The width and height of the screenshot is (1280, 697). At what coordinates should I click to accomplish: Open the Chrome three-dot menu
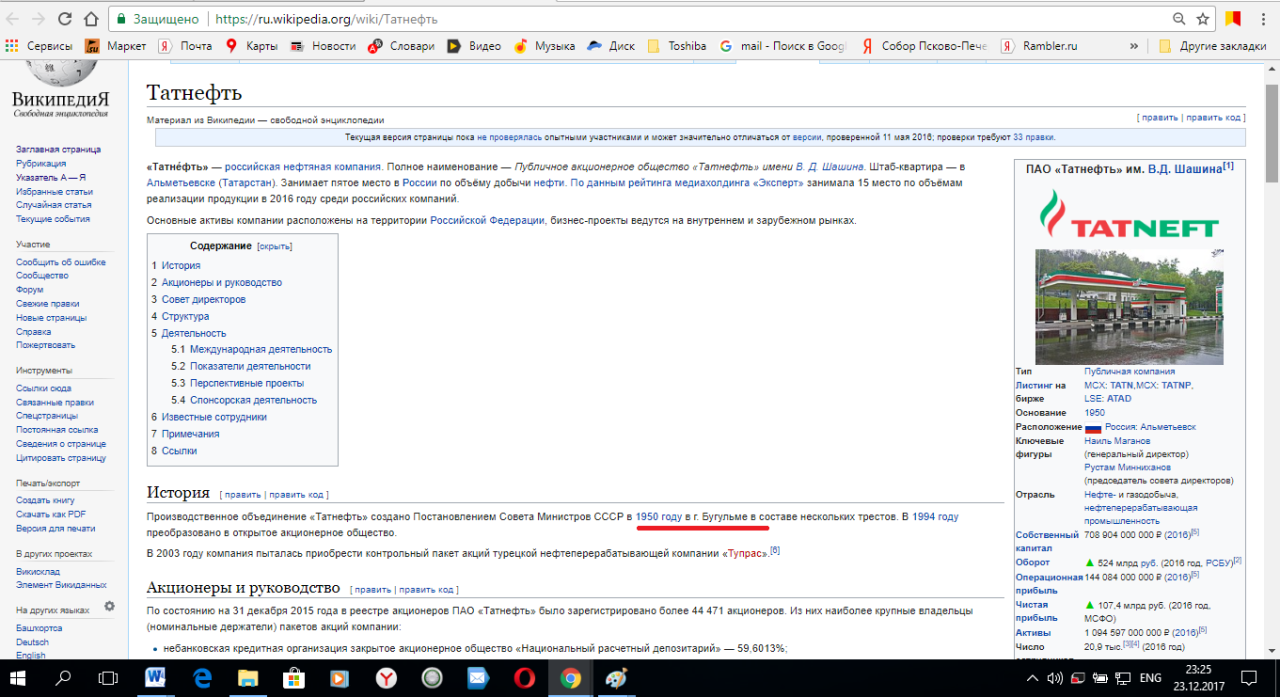pos(1263,19)
